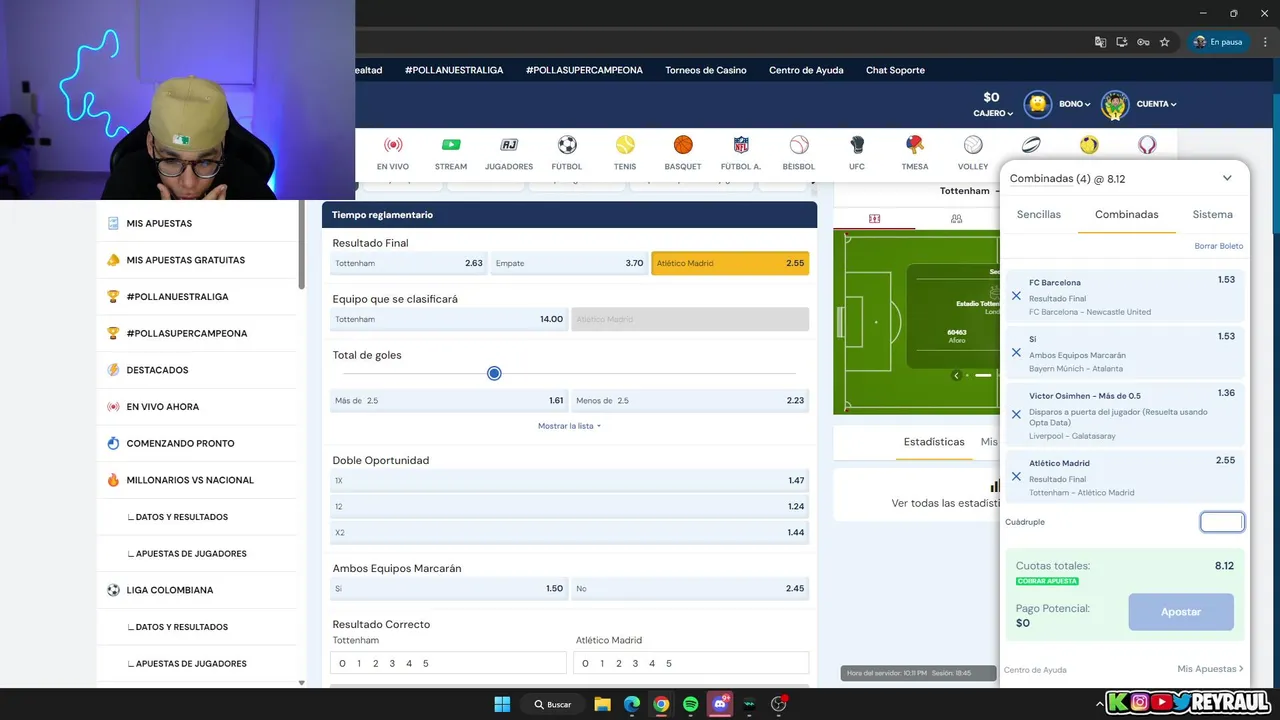The height and width of the screenshot is (720, 1280).
Task: Select the TENIS tennis ball icon
Action: [625, 145]
